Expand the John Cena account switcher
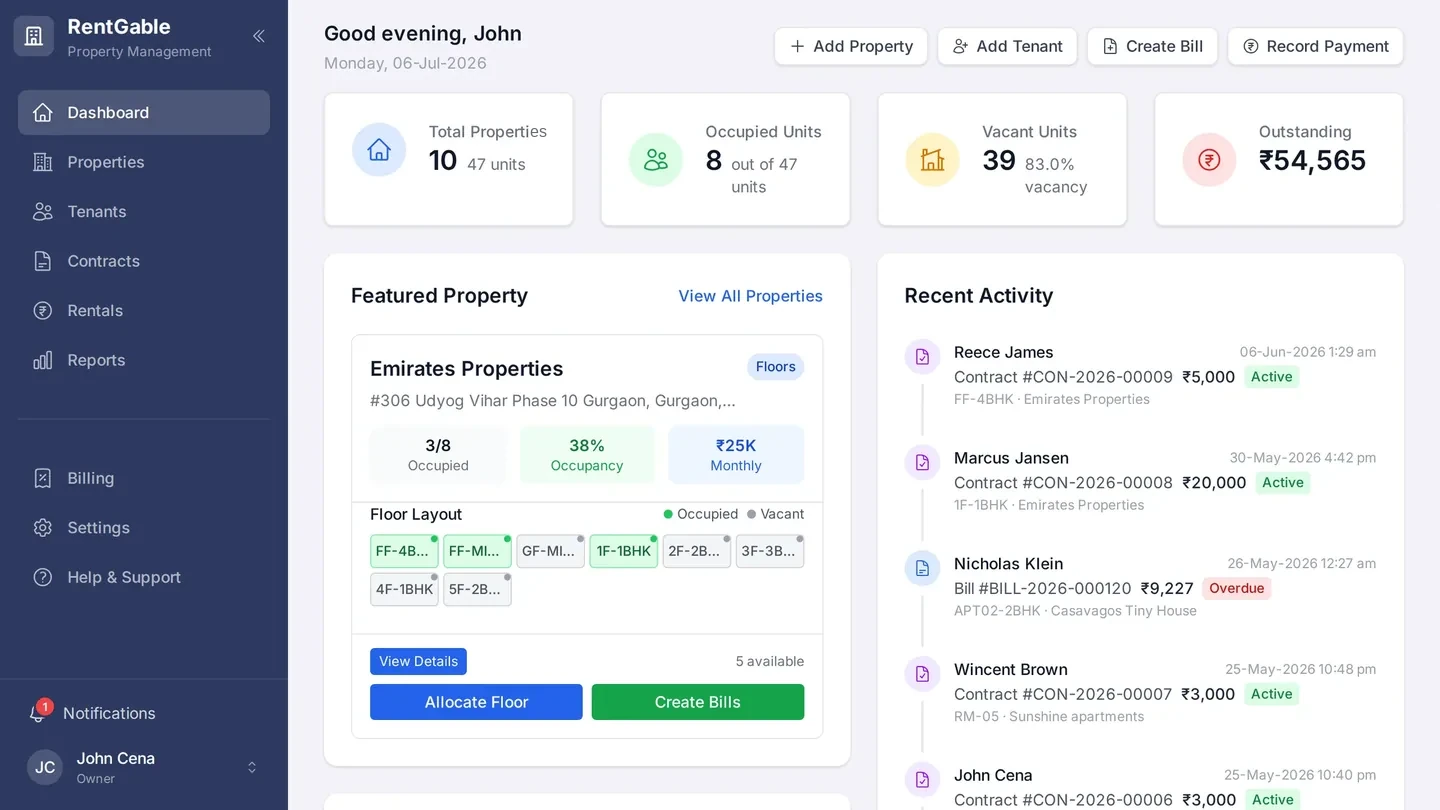 tap(252, 767)
